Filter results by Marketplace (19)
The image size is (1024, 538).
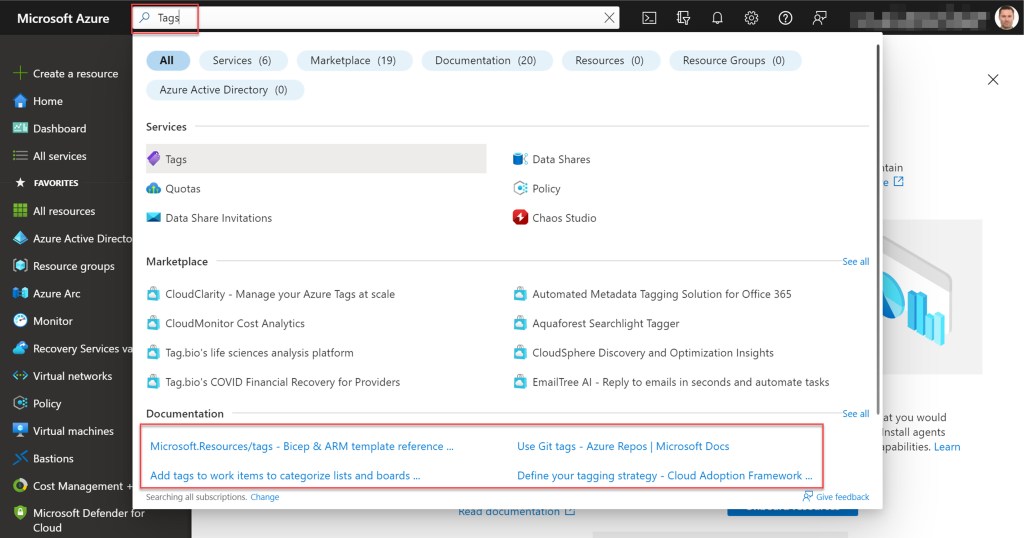pyautogui.click(x=353, y=61)
